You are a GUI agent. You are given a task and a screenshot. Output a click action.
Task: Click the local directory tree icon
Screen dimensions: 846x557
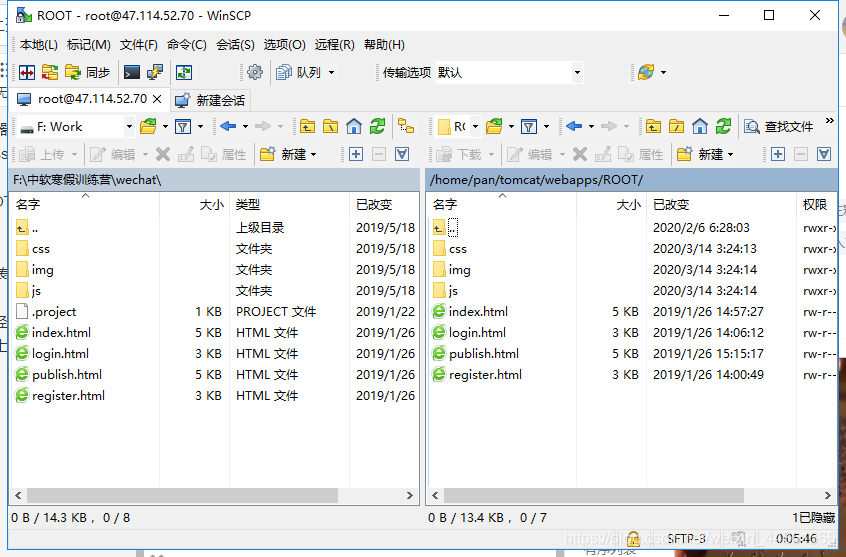[x=406, y=127]
